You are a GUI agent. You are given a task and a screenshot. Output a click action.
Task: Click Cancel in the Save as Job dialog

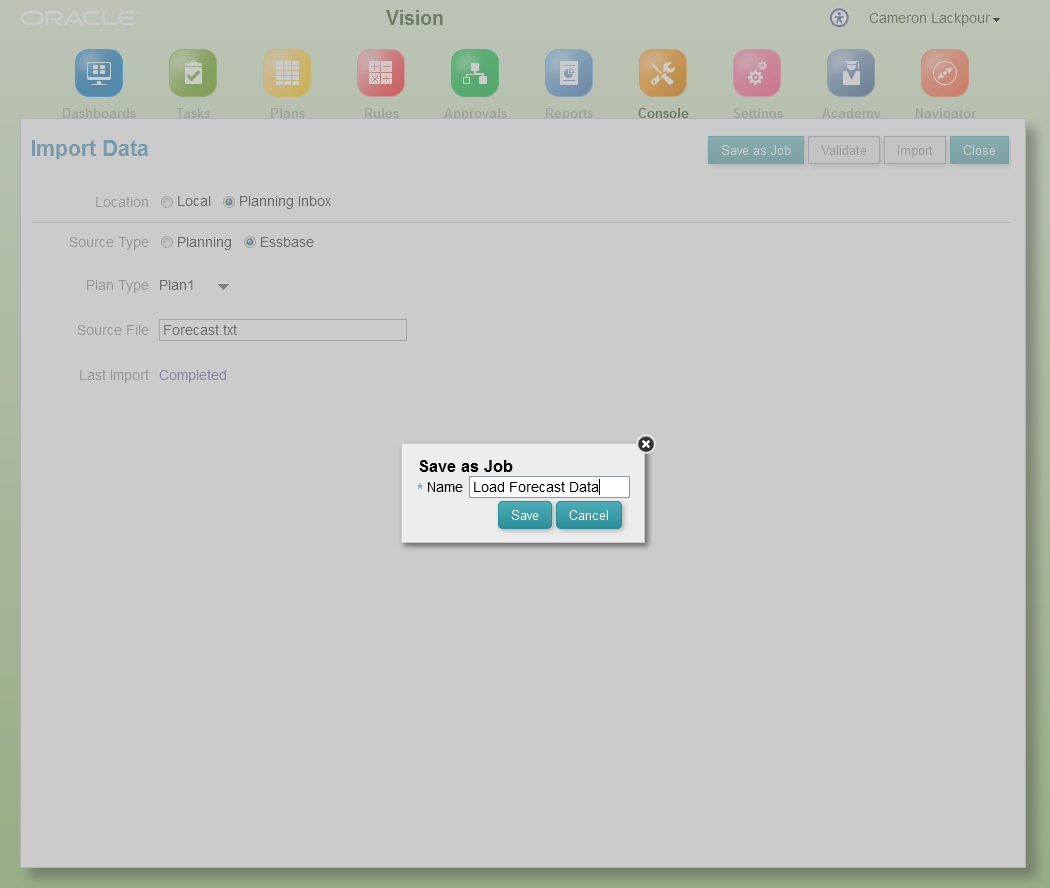pyautogui.click(x=589, y=516)
